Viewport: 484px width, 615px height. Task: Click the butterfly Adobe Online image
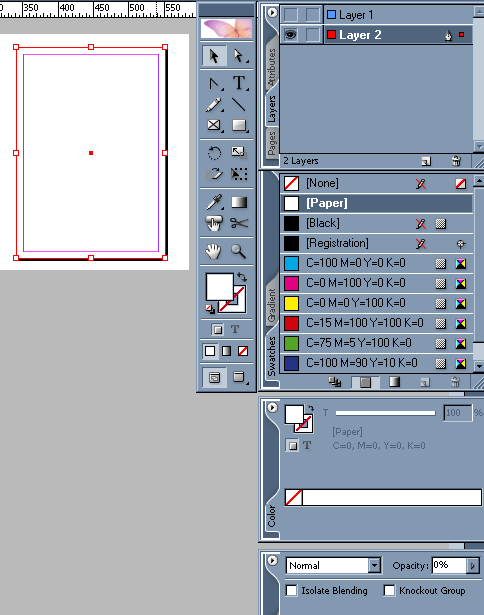click(226, 29)
